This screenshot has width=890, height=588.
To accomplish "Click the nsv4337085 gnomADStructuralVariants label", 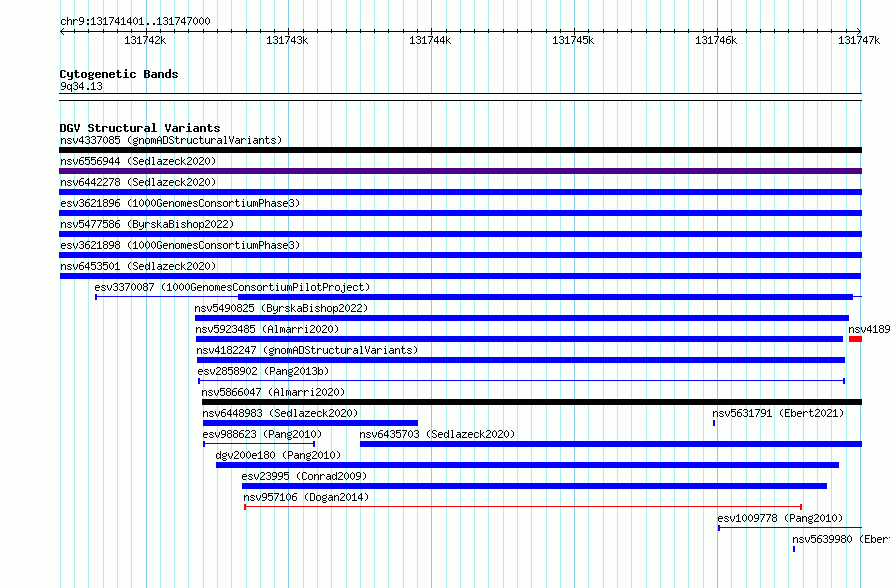I will (x=171, y=140).
